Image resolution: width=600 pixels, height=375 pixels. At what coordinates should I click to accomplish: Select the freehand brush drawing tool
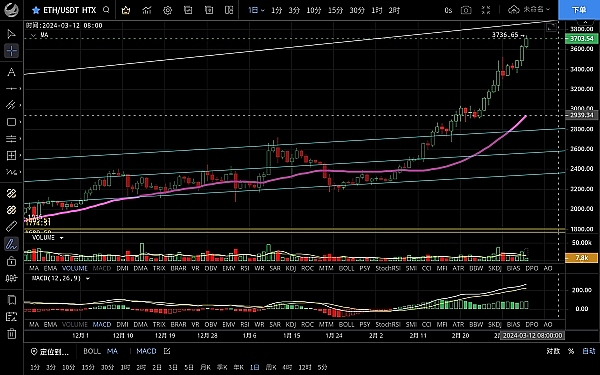tap(11, 244)
